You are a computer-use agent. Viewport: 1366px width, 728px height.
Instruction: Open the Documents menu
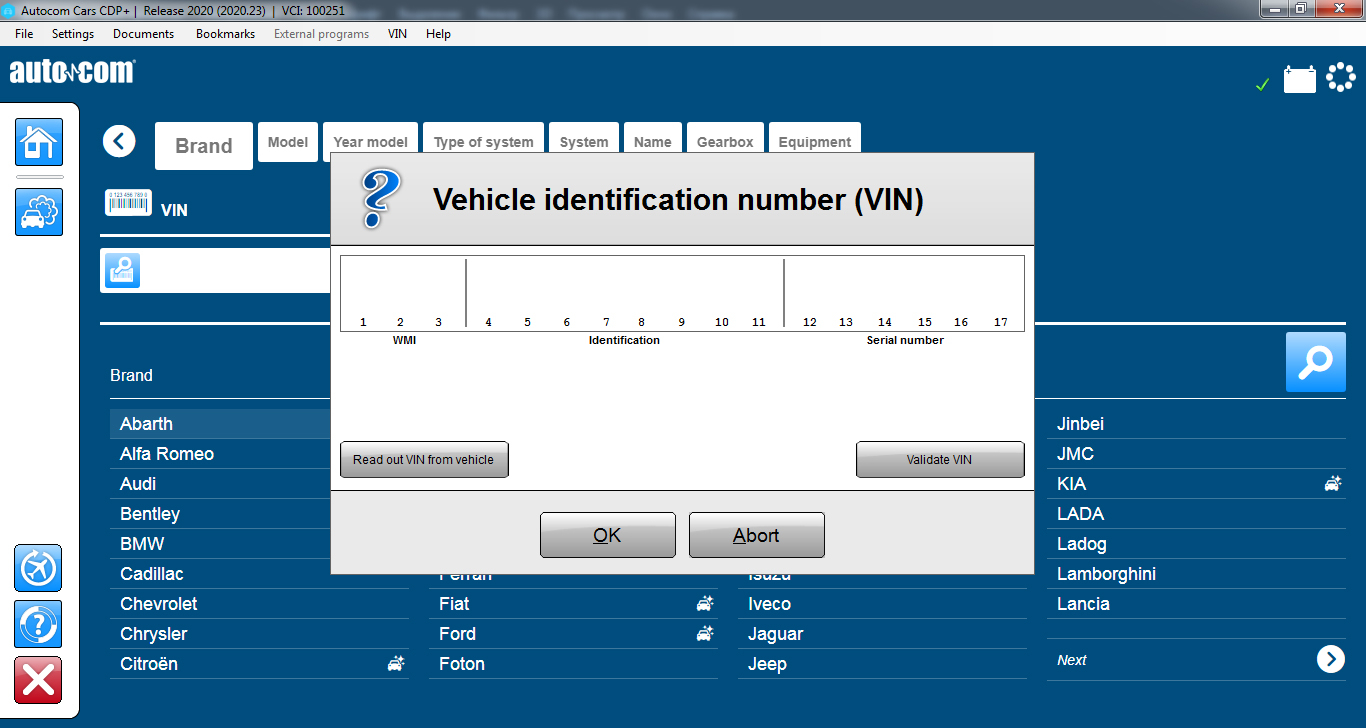tap(144, 34)
